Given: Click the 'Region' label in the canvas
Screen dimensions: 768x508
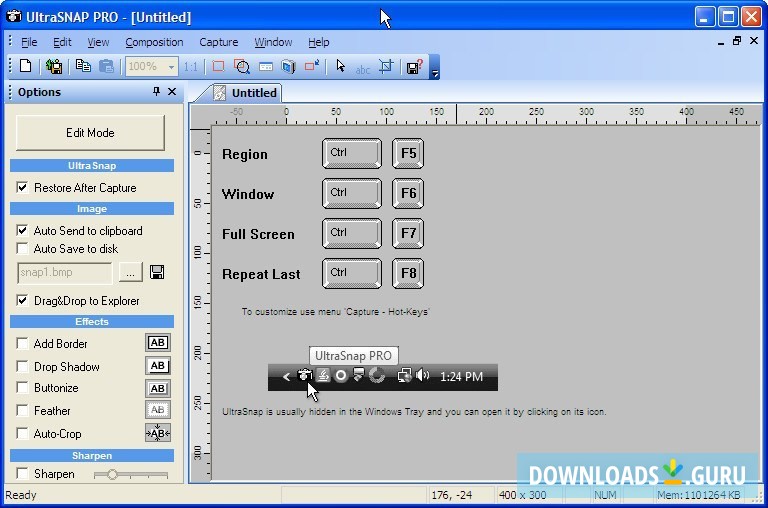Looking at the screenshot, I should click(x=245, y=154).
